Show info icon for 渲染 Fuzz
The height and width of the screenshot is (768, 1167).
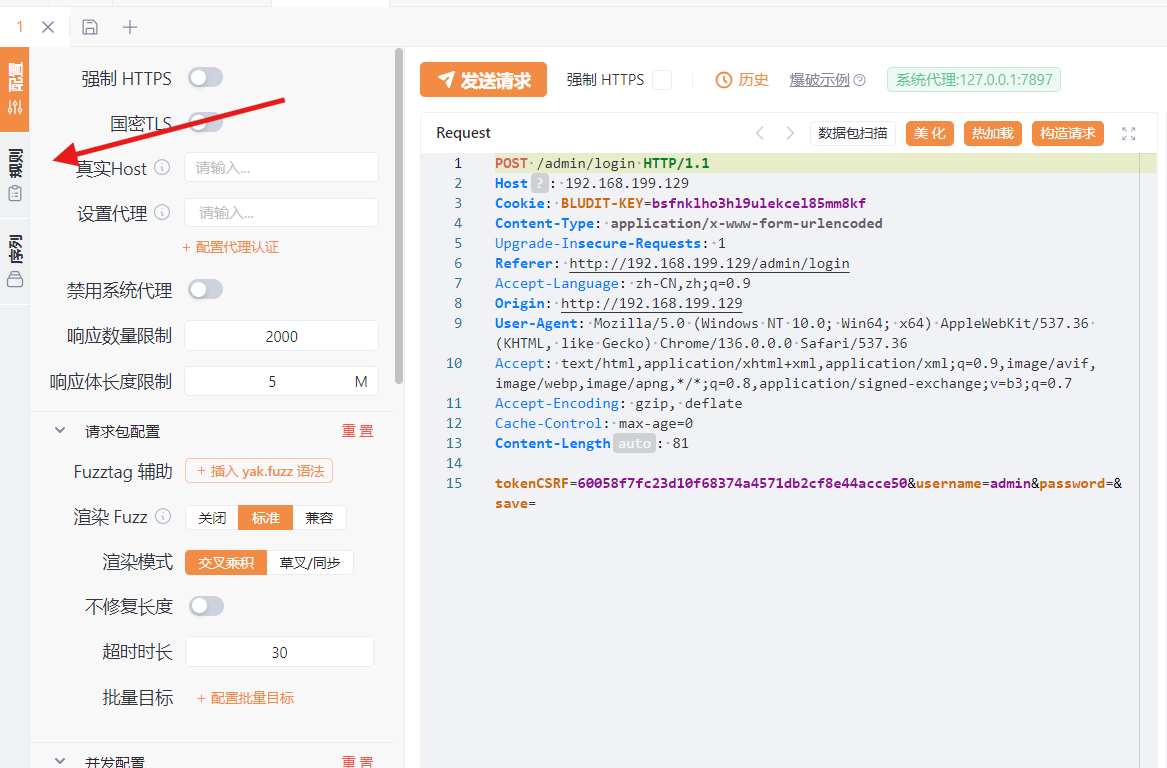pos(163,516)
